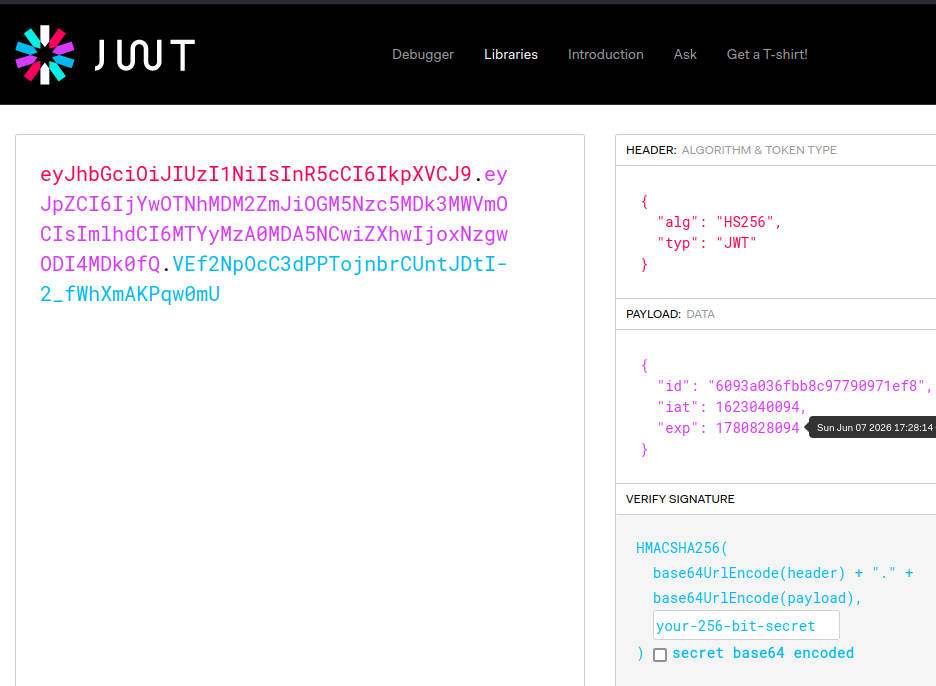Click the VERIFY SIGNATURE section heading
The height and width of the screenshot is (686, 936).
(x=680, y=499)
